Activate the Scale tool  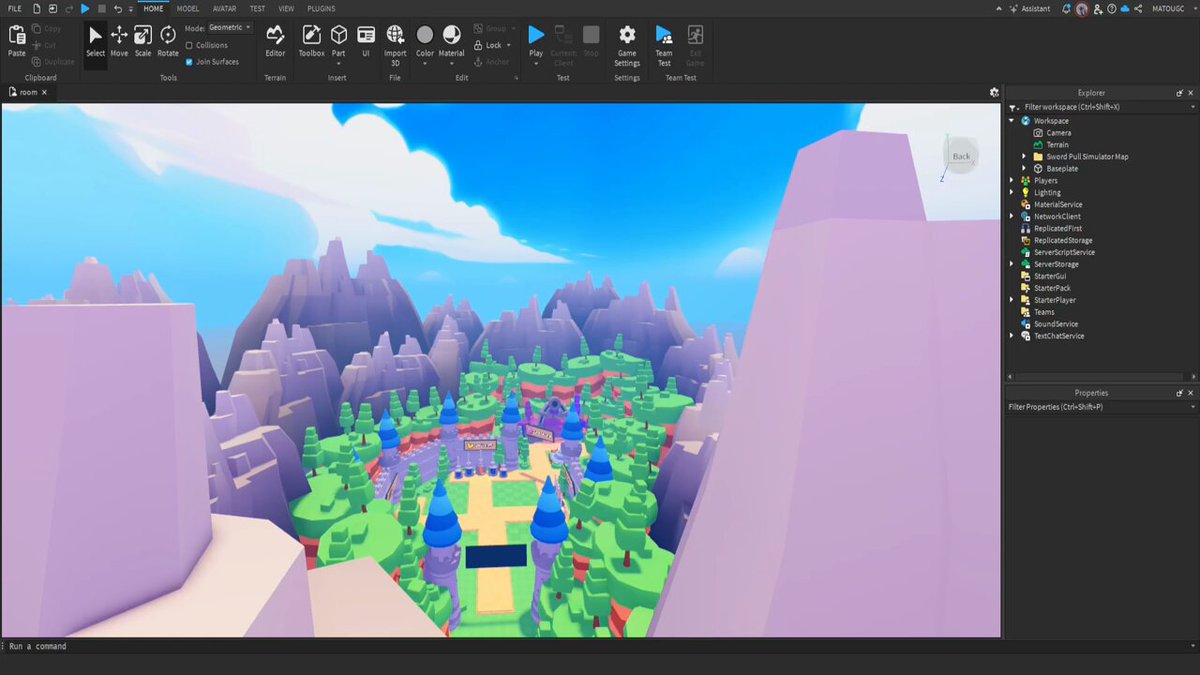point(143,42)
